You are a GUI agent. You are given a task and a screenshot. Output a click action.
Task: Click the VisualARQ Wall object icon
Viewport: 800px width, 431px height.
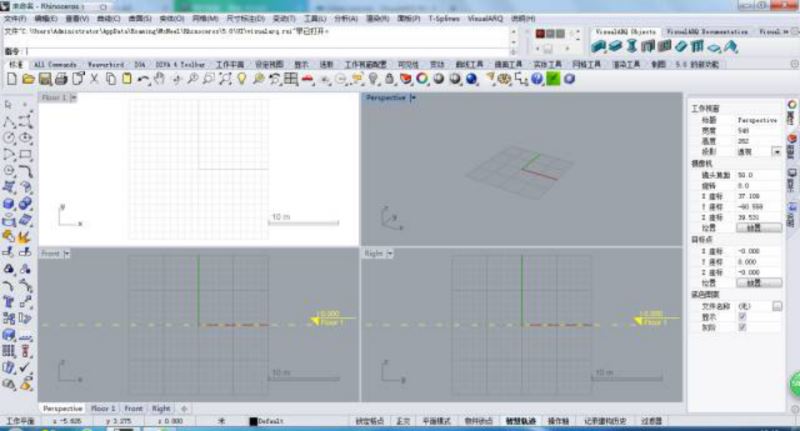click(599, 47)
